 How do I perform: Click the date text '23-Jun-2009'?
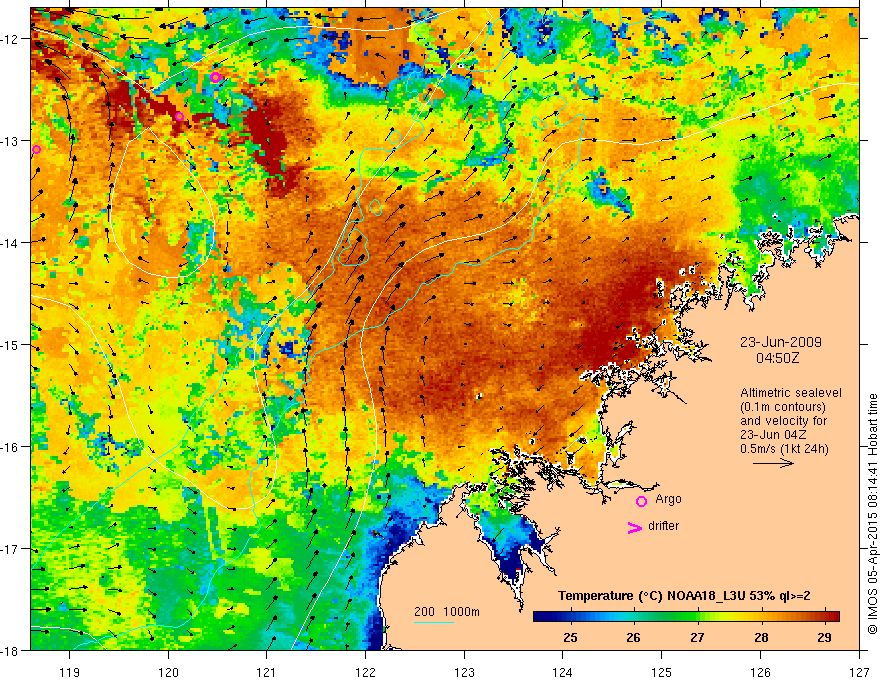point(781,342)
